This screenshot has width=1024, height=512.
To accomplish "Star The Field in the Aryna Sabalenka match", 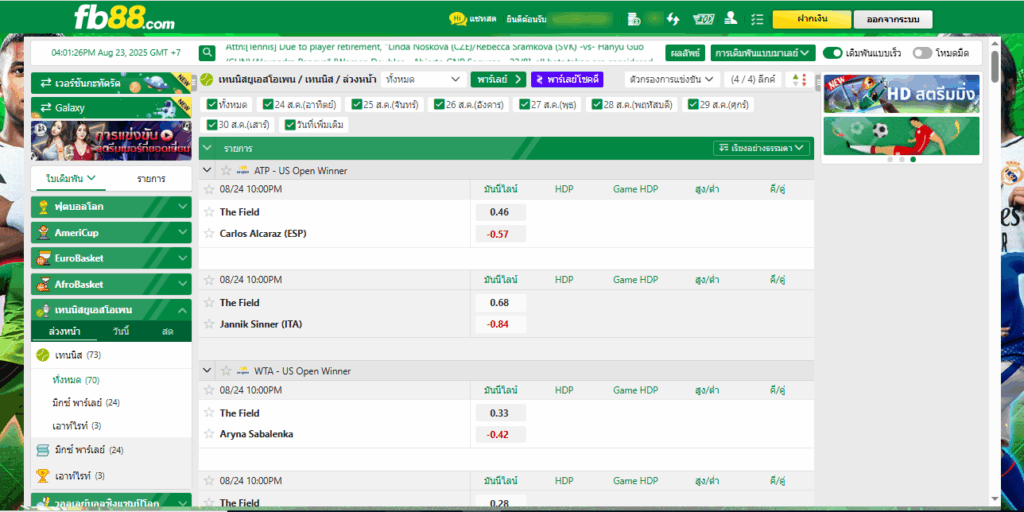I will pyautogui.click(x=209, y=413).
